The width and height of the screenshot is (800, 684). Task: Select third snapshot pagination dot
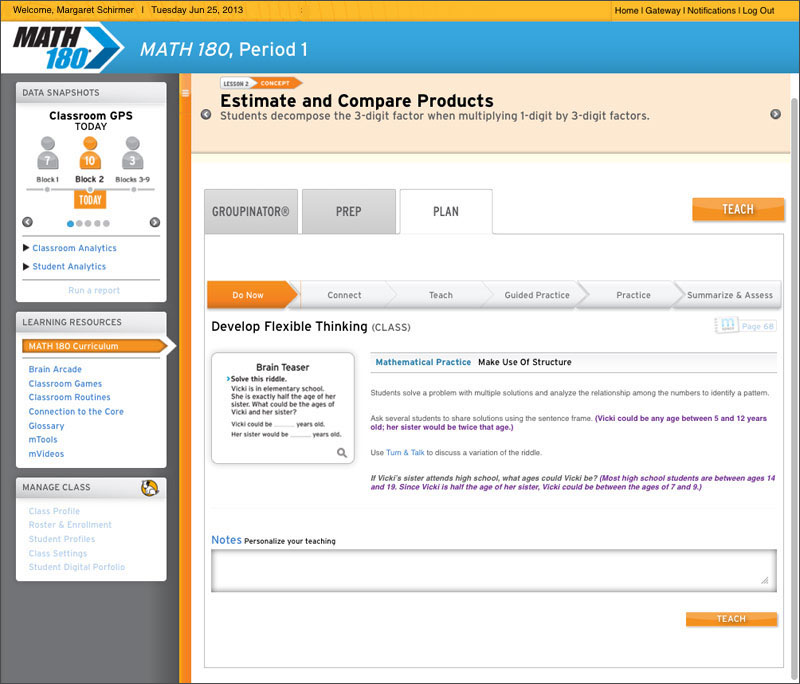pyautogui.click(x=88, y=223)
